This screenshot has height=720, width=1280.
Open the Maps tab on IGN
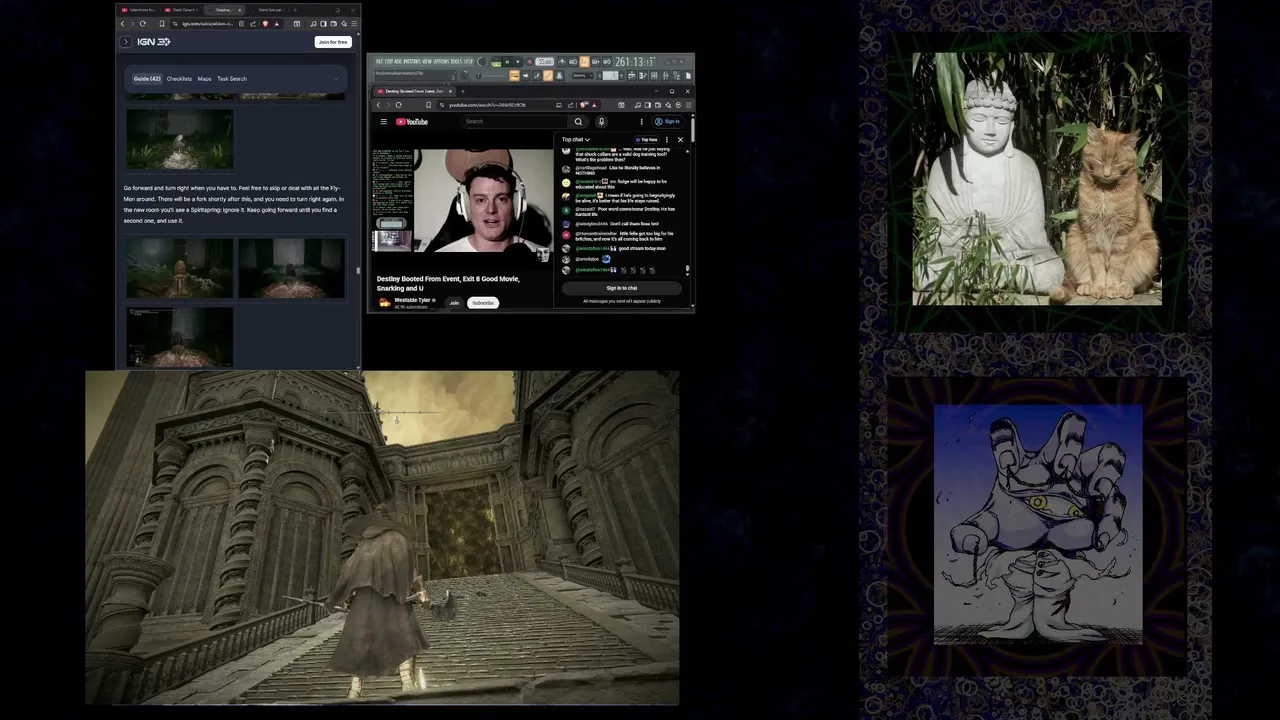[204, 79]
